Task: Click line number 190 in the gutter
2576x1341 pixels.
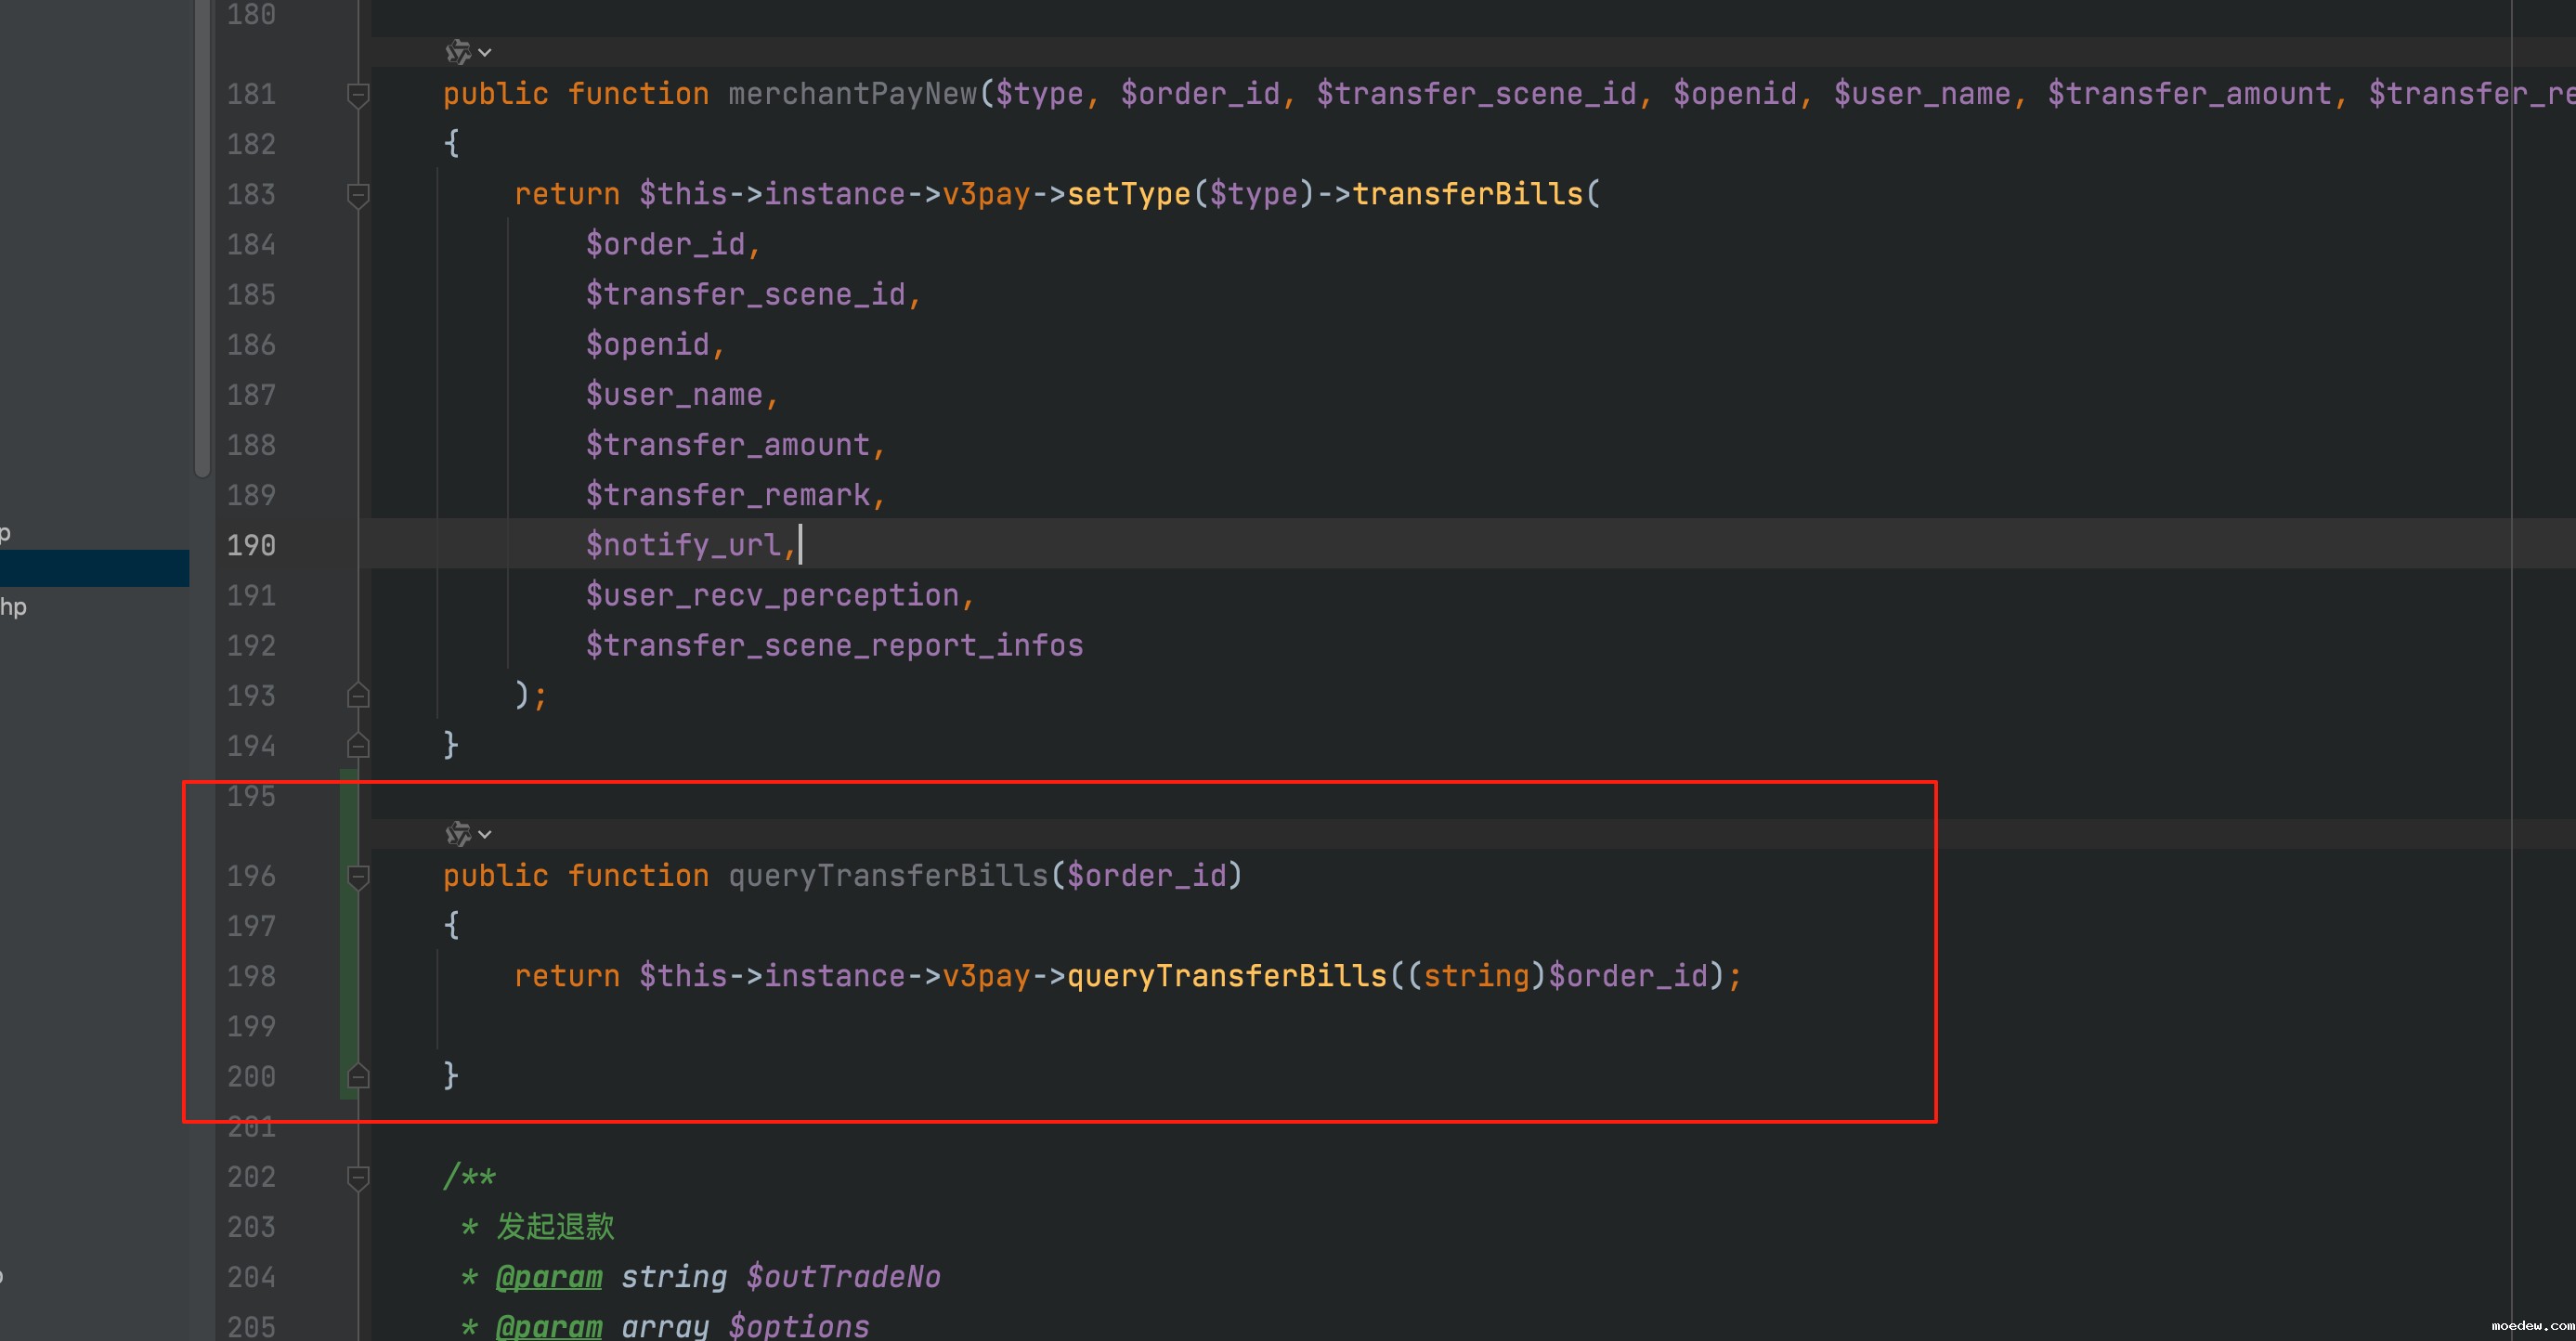Action: (251, 545)
